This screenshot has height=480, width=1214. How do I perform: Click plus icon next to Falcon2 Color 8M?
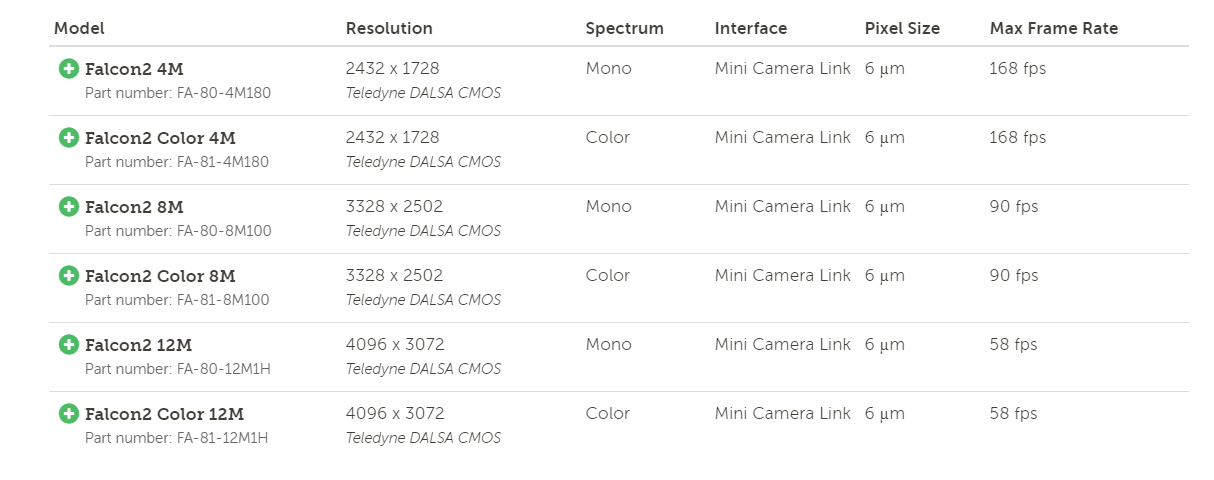(x=69, y=276)
